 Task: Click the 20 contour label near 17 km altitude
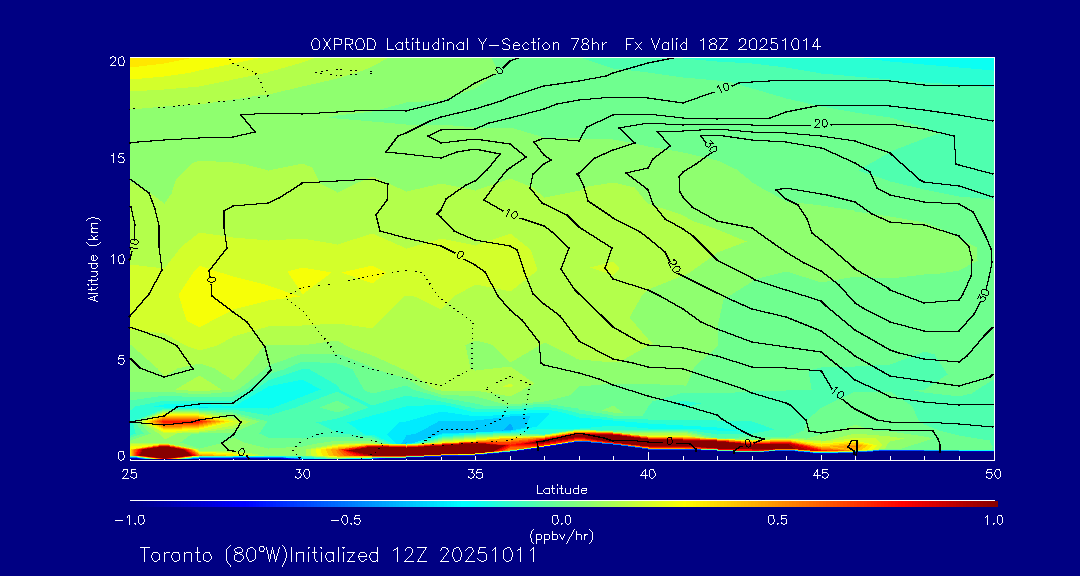tap(822, 123)
